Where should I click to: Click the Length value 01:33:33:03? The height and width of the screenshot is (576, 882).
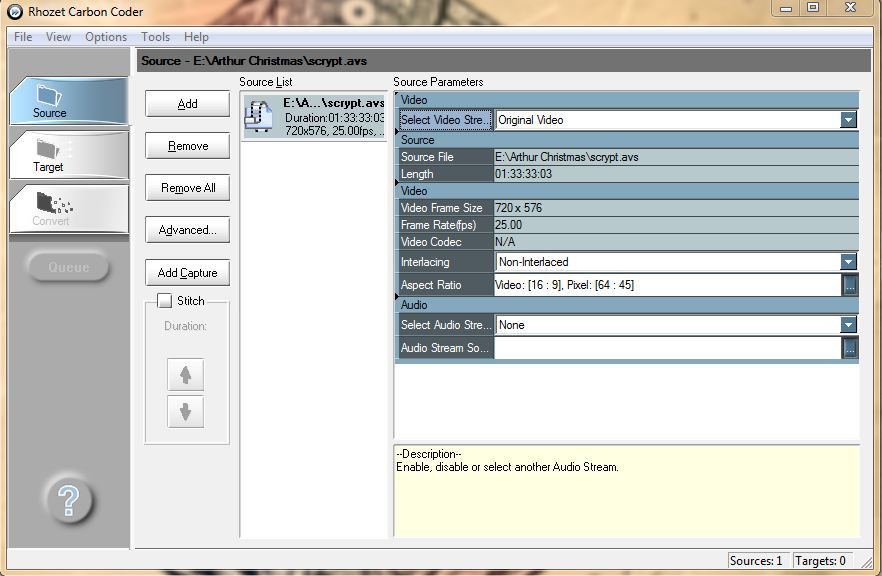676,174
